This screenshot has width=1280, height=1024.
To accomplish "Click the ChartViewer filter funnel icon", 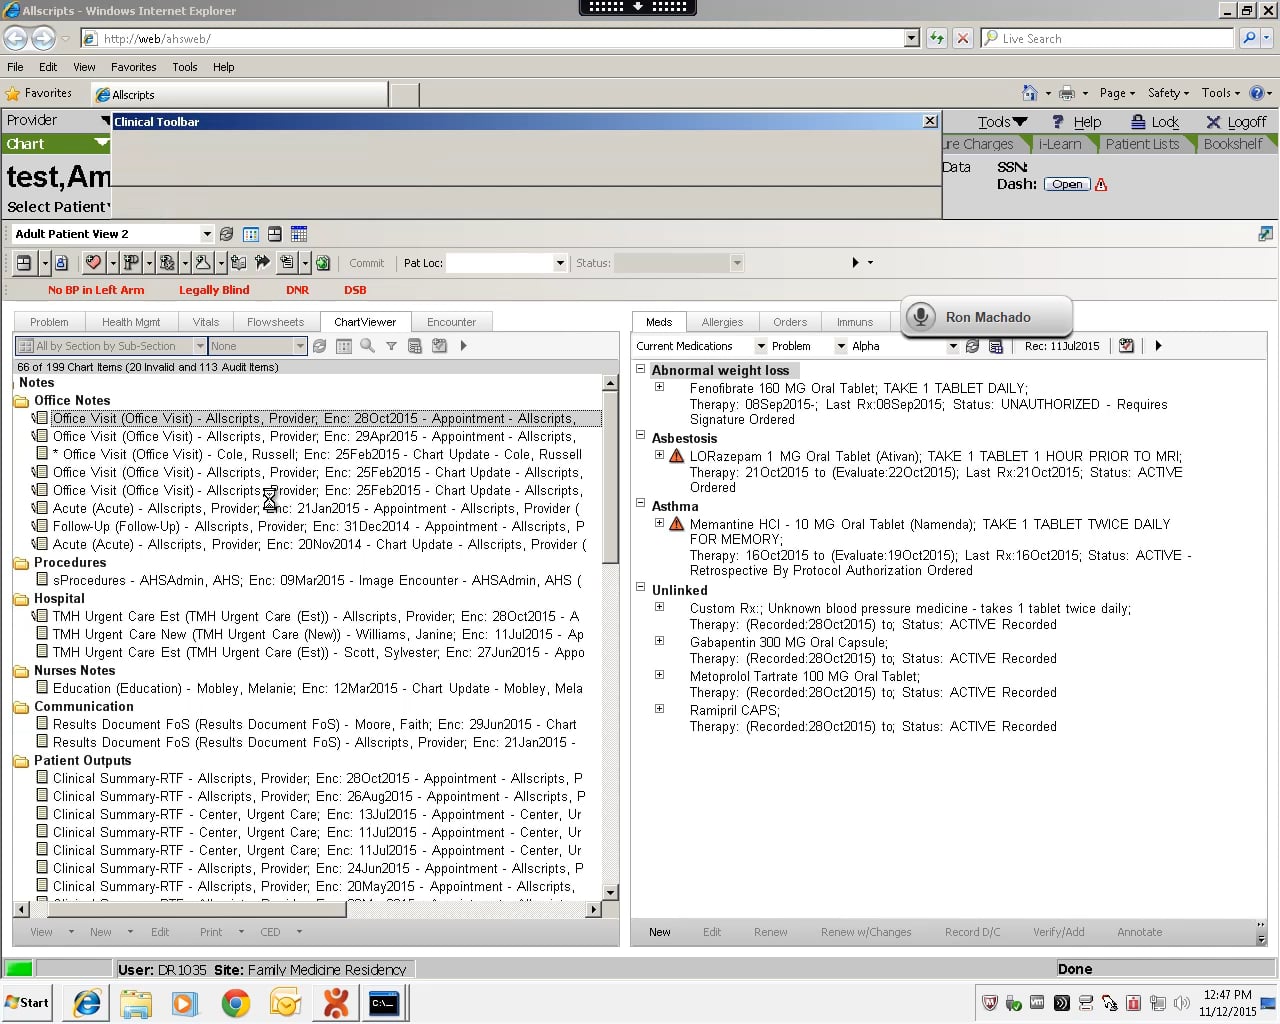I will tap(391, 346).
